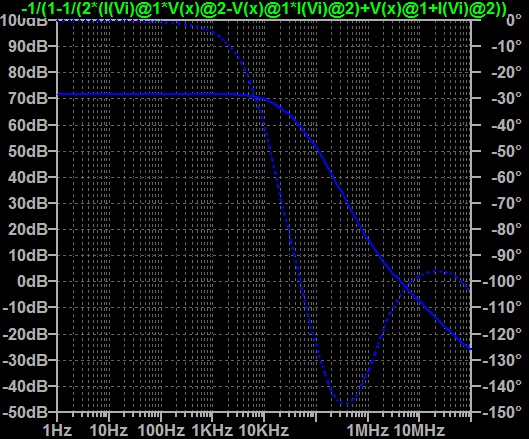The image size is (529, 439).
Task: Click the -50° phase axis label
Action: [x=507, y=151]
